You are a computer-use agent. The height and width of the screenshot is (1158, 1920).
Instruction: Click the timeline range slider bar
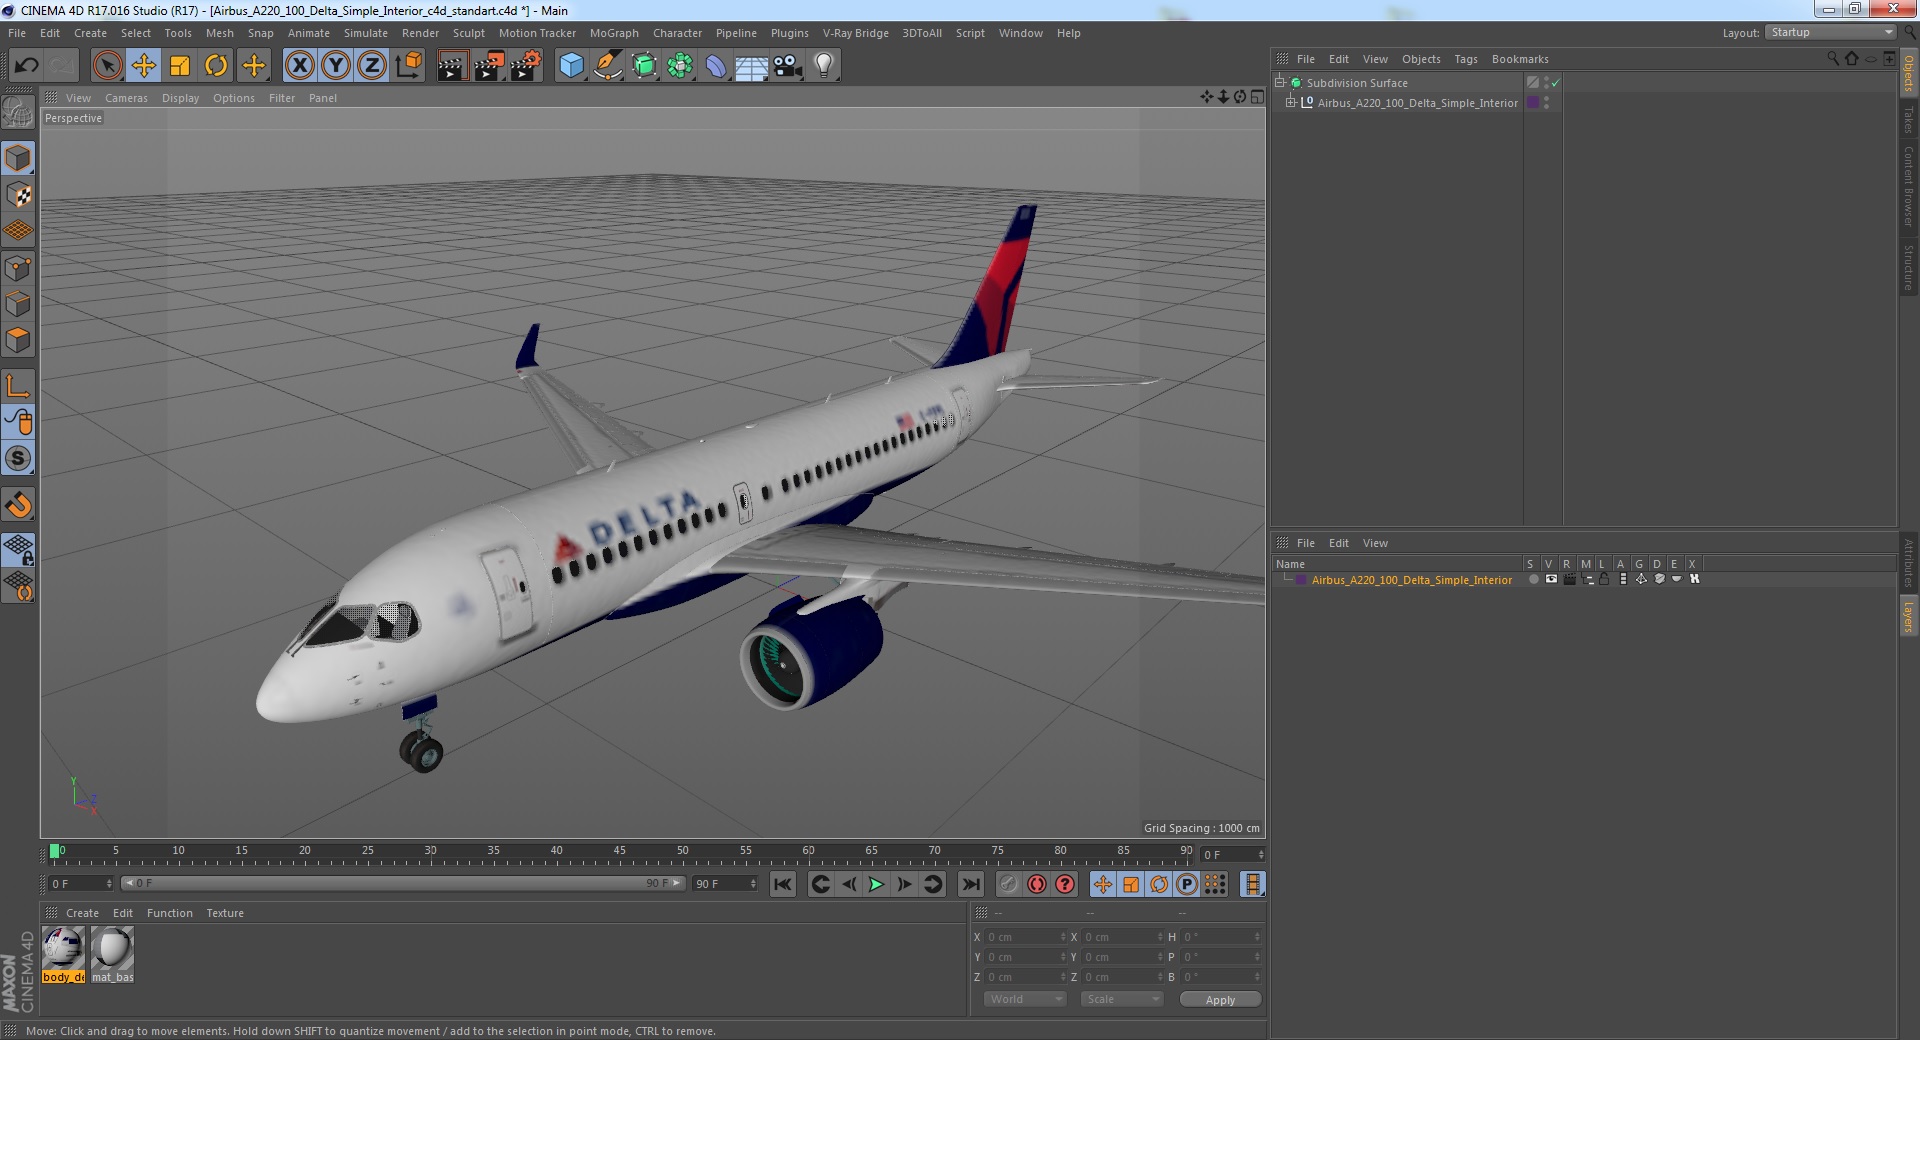point(402,883)
